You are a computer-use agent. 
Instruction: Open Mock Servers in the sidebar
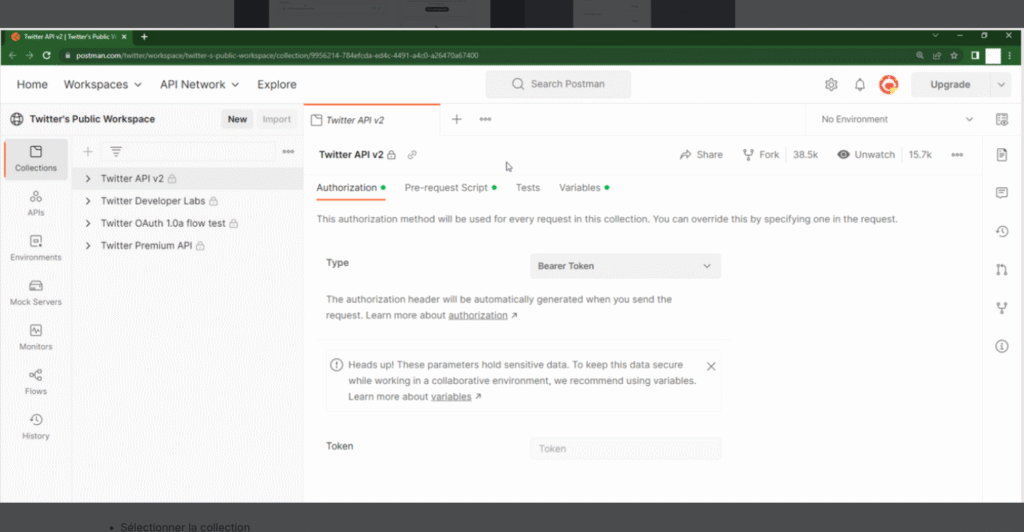point(36,292)
